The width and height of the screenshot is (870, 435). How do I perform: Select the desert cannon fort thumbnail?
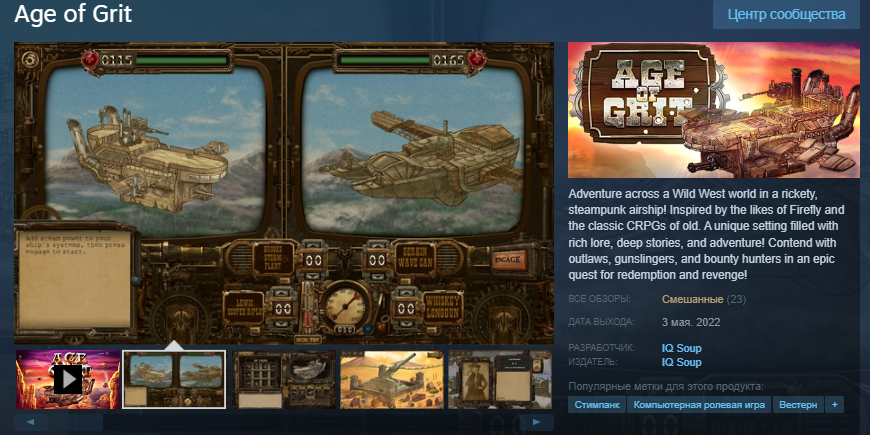392,380
